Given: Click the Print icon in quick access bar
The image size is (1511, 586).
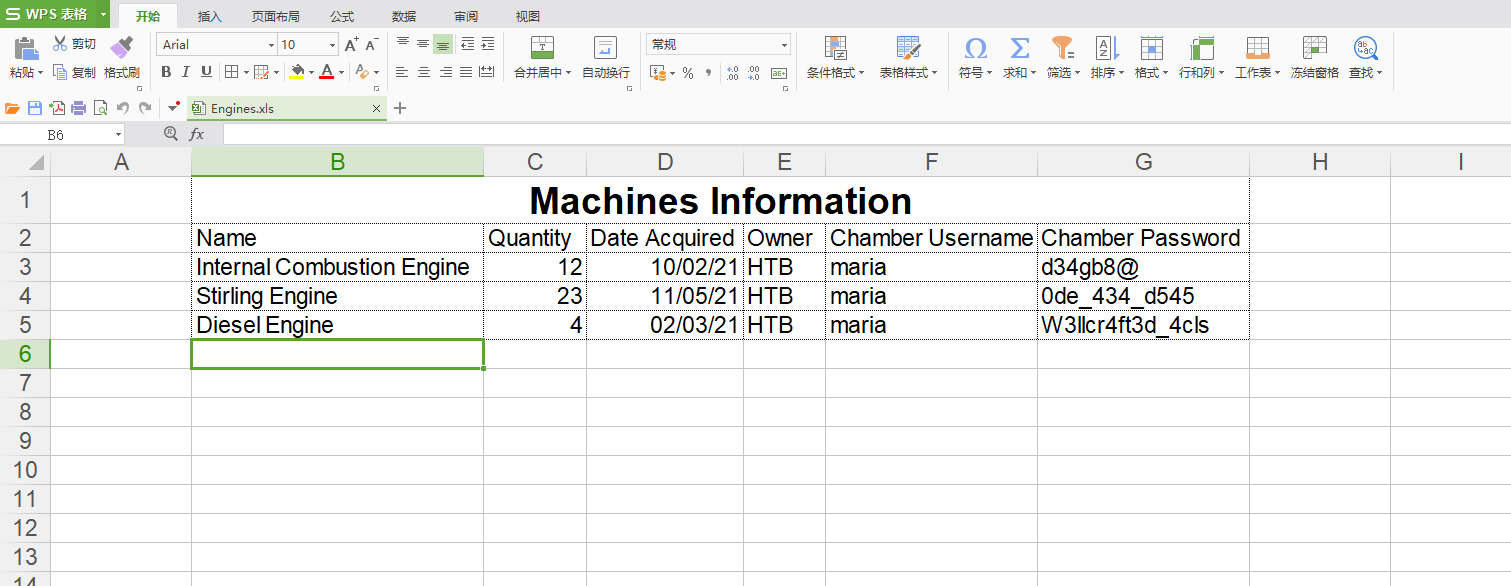Looking at the screenshot, I should pyautogui.click(x=78, y=108).
